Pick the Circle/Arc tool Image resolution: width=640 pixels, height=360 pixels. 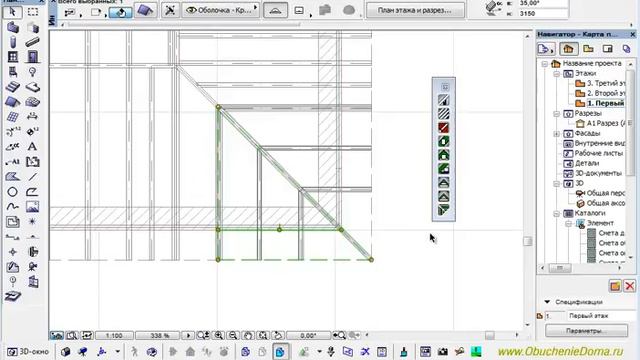(x=12, y=192)
